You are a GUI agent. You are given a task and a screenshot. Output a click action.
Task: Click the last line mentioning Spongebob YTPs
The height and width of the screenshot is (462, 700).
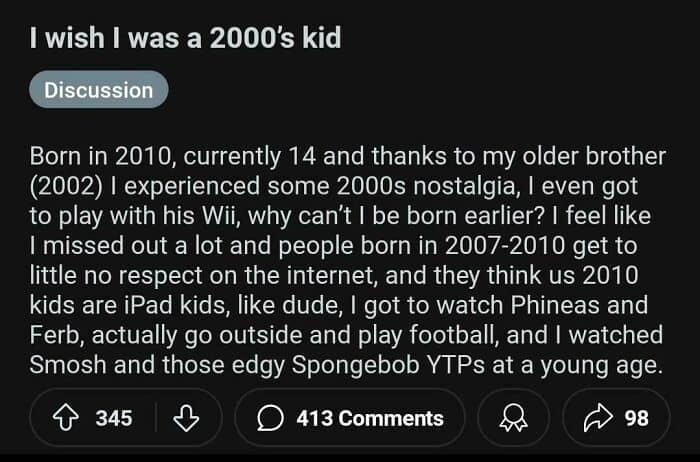tap(346, 365)
